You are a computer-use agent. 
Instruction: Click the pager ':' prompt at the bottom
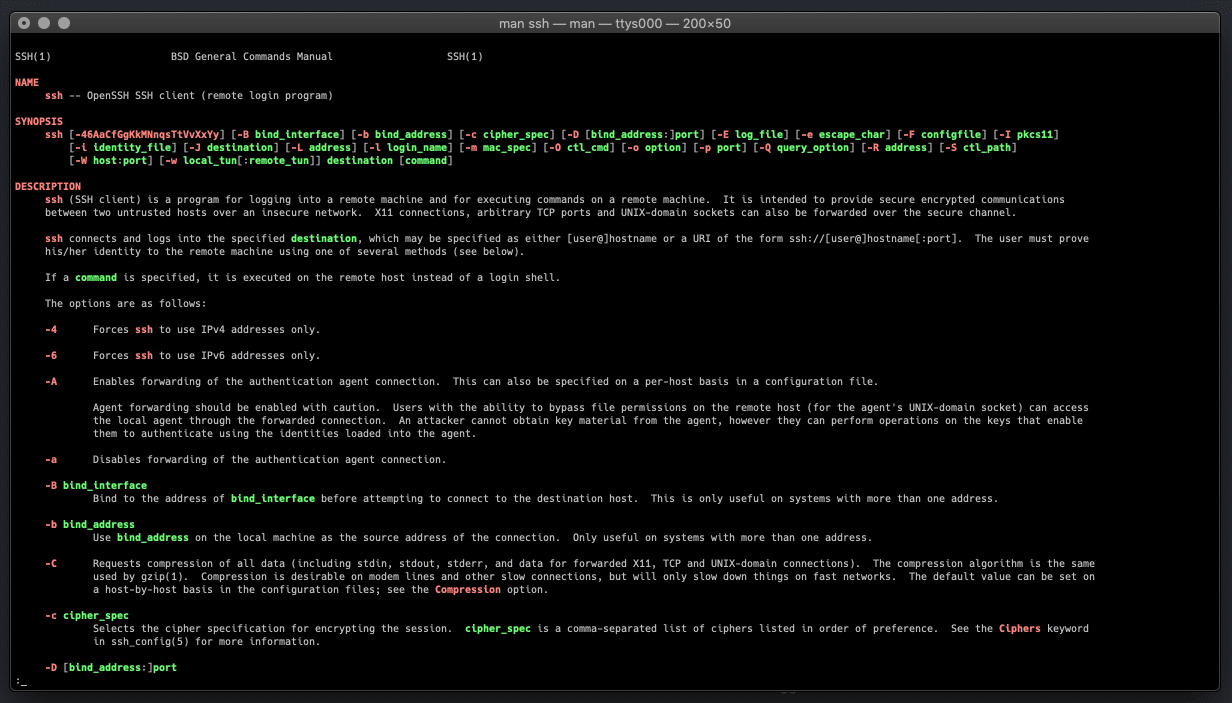point(17,680)
